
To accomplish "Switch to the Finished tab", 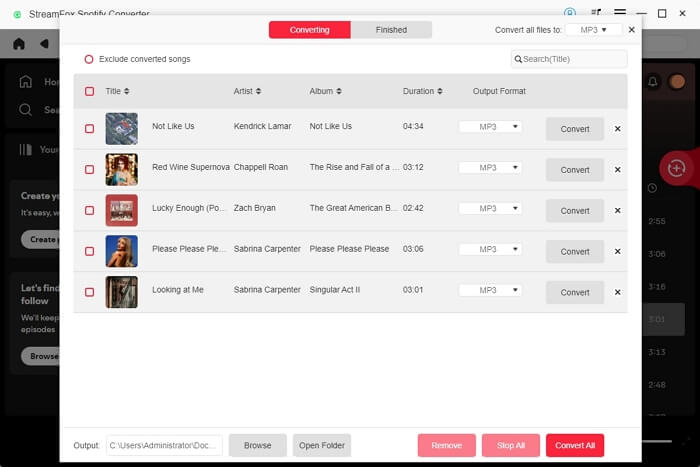I will click(x=391, y=30).
